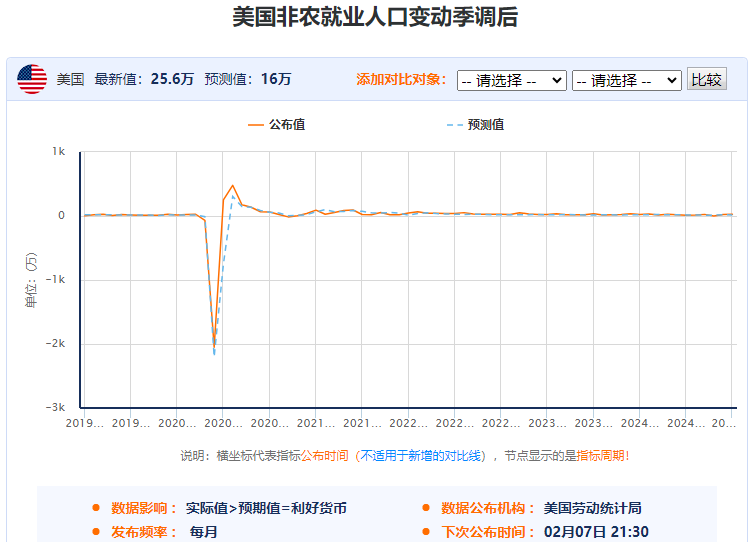Click the 添加对比对象 label
Image resolution: width=754 pixels, height=542 pixels.
(400, 80)
